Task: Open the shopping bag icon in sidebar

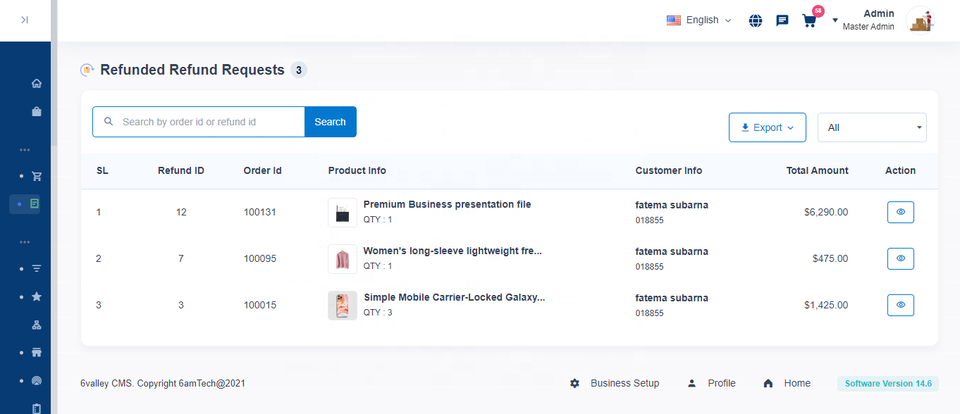Action: (x=37, y=111)
